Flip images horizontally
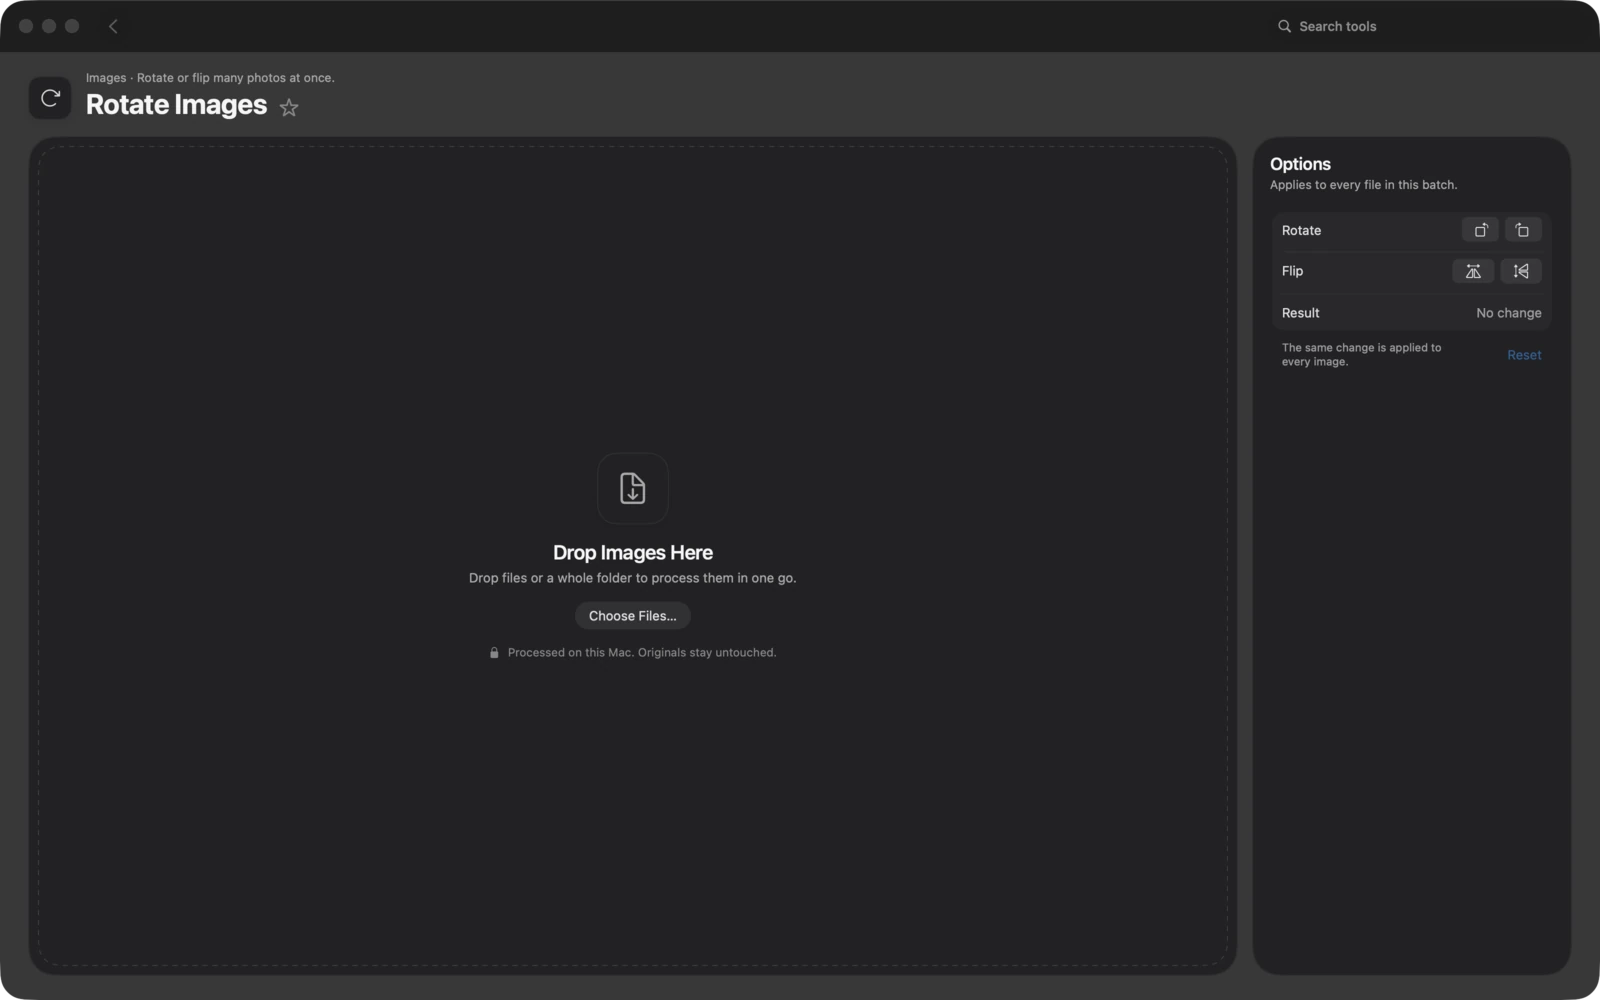Image resolution: width=1600 pixels, height=1000 pixels. pos(1473,271)
